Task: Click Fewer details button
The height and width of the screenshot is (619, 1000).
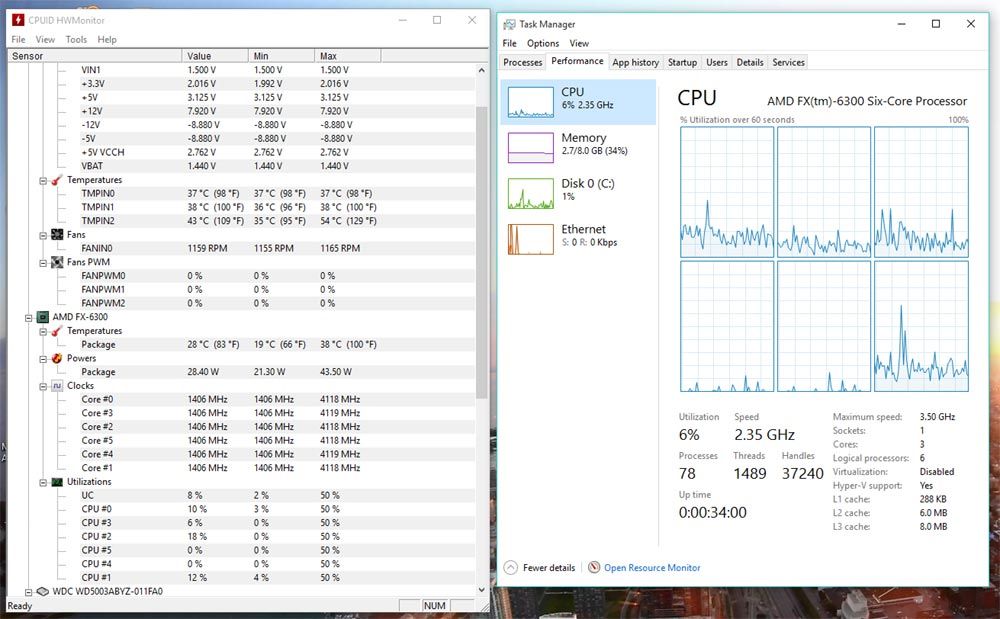Action: point(540,567)
